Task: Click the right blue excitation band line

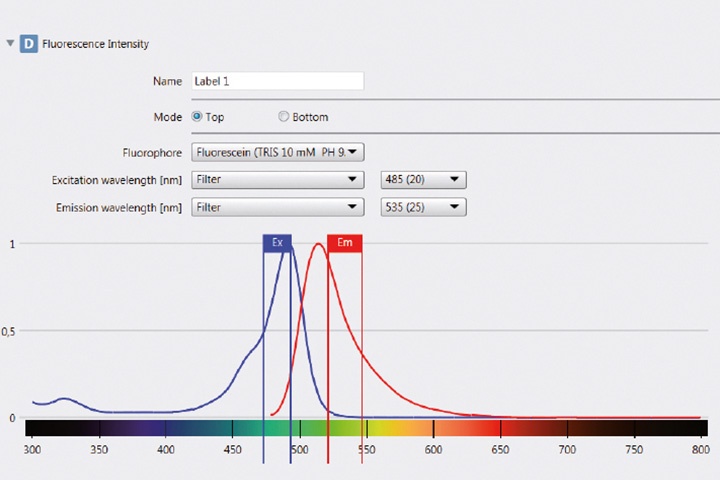Action: 291,350
